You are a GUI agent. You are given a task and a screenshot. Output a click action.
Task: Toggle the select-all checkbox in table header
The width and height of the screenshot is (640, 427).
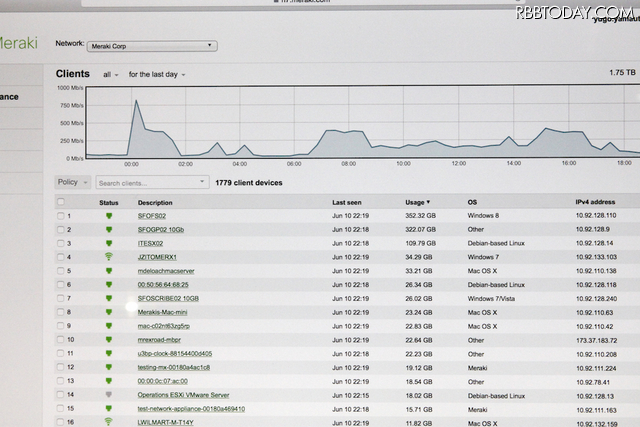point(61,202)
